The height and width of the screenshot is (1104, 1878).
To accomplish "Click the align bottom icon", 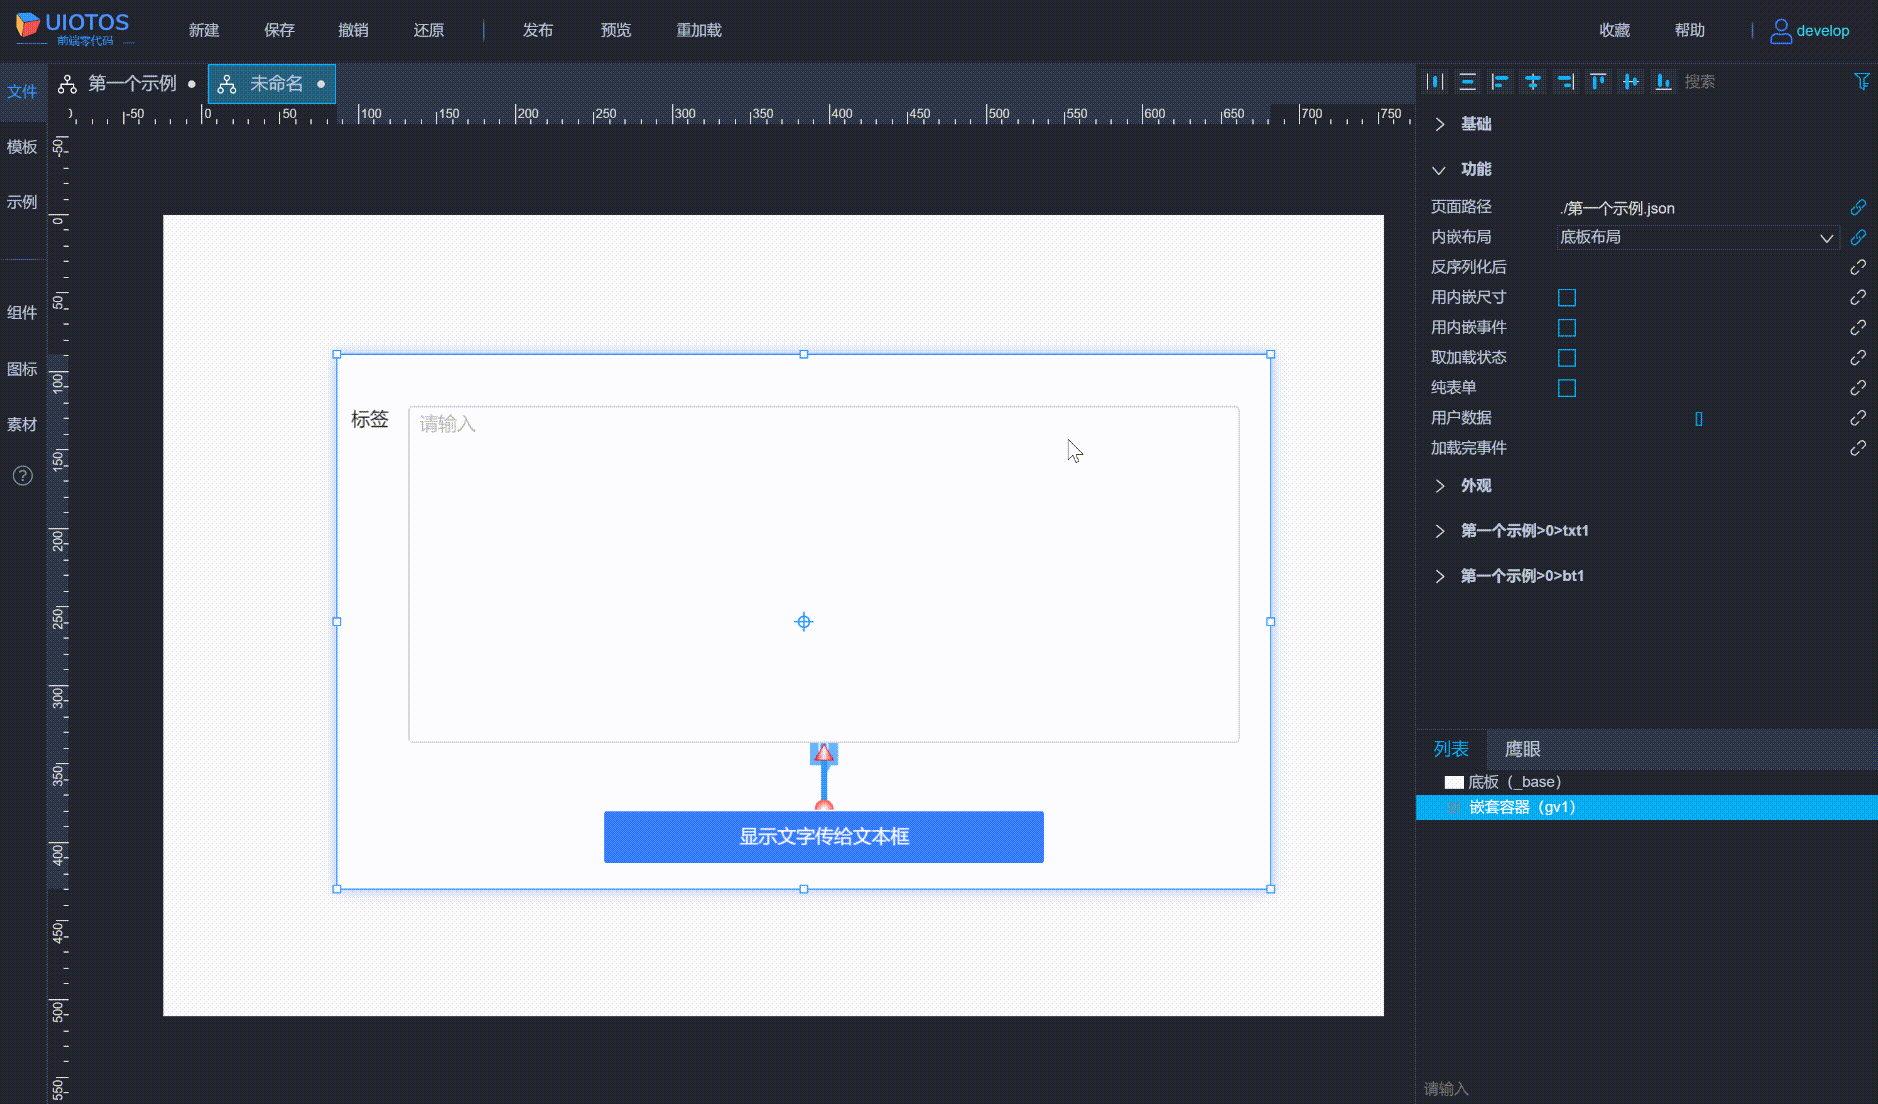I will (x=1663, y=82).
